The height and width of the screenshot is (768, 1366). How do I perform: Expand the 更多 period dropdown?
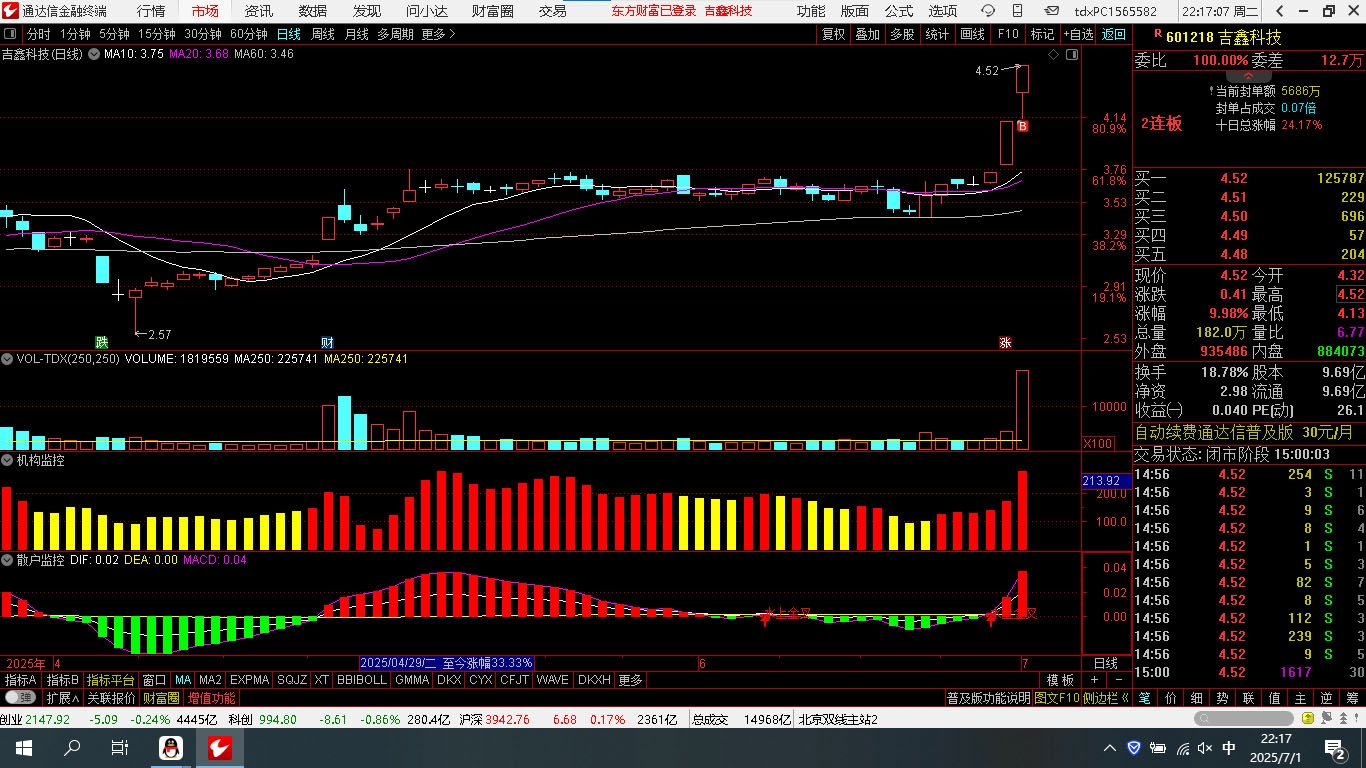[438, 34]
